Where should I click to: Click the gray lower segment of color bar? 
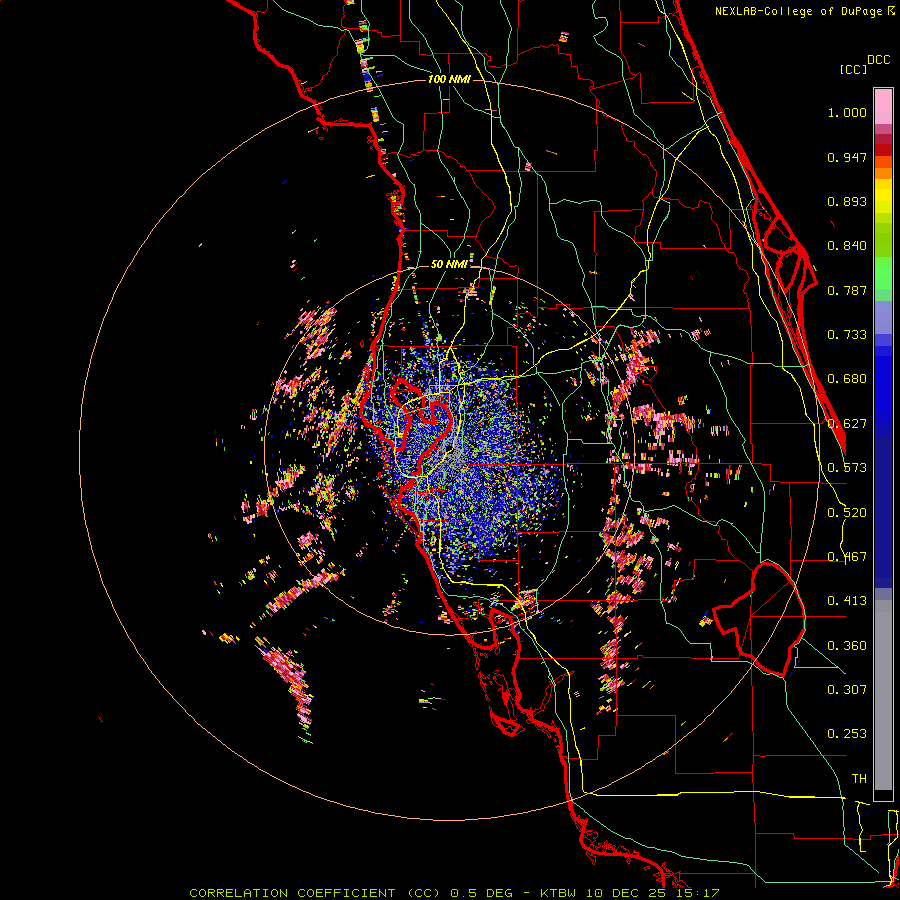pos(883,695)
